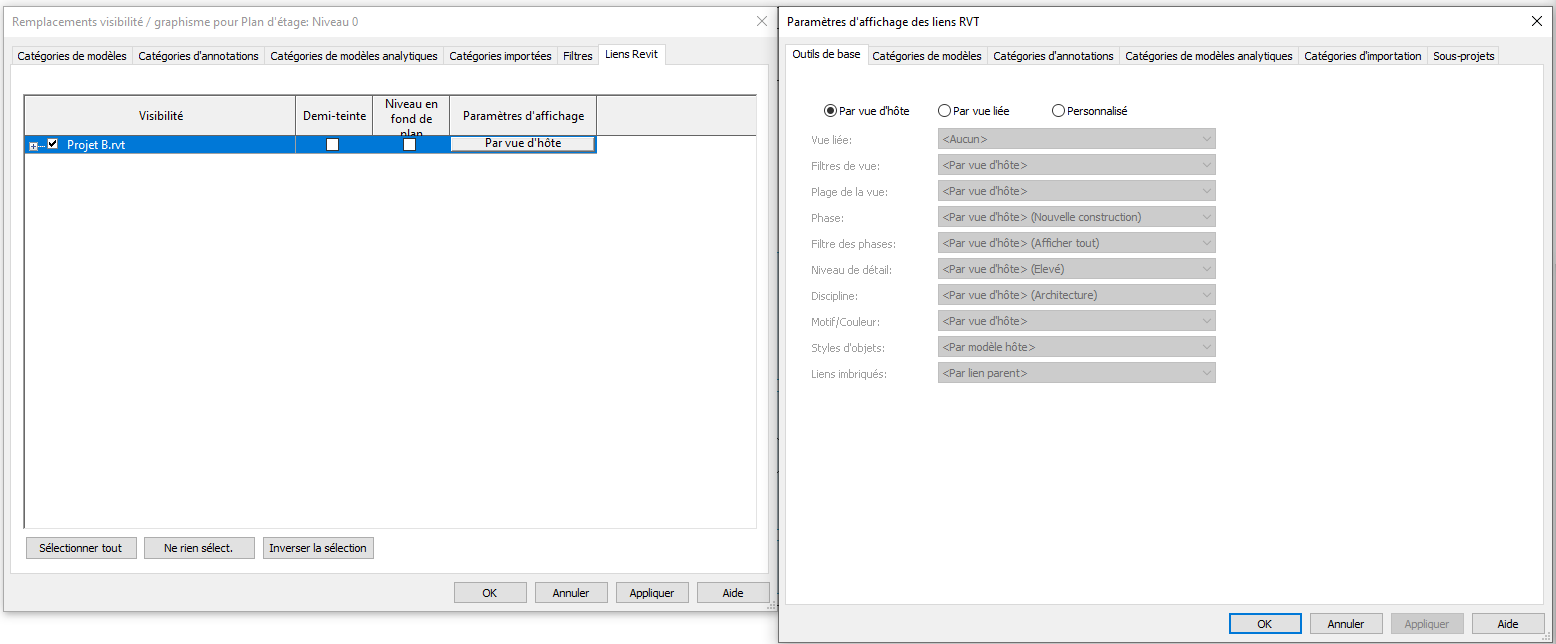Click Inverser la sélection button
The image size is (1556, 644).
pyautogui.click(x=318, y=548)
